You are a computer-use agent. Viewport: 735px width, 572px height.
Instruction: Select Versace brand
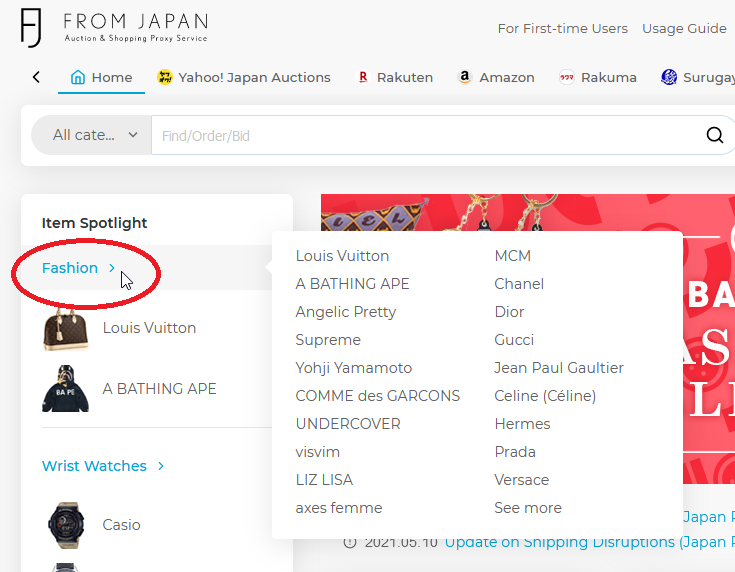coord(522,480)
